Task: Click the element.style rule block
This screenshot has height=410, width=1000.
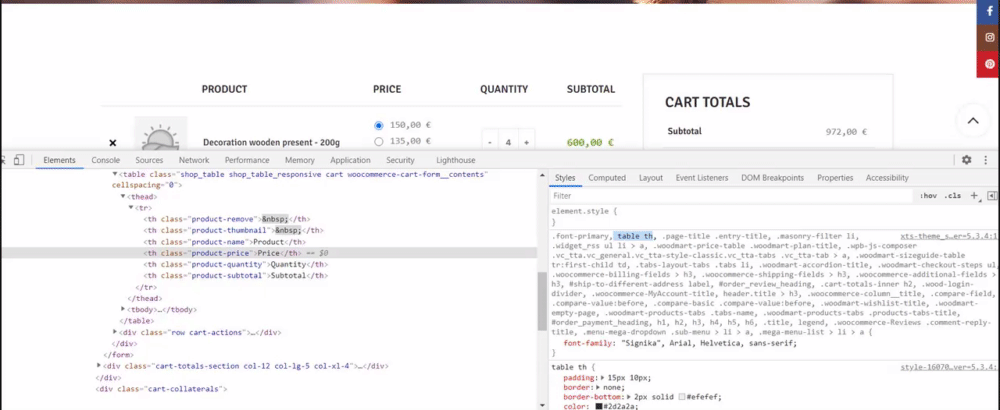Action: pyautogui.click(x=772, y=216)
